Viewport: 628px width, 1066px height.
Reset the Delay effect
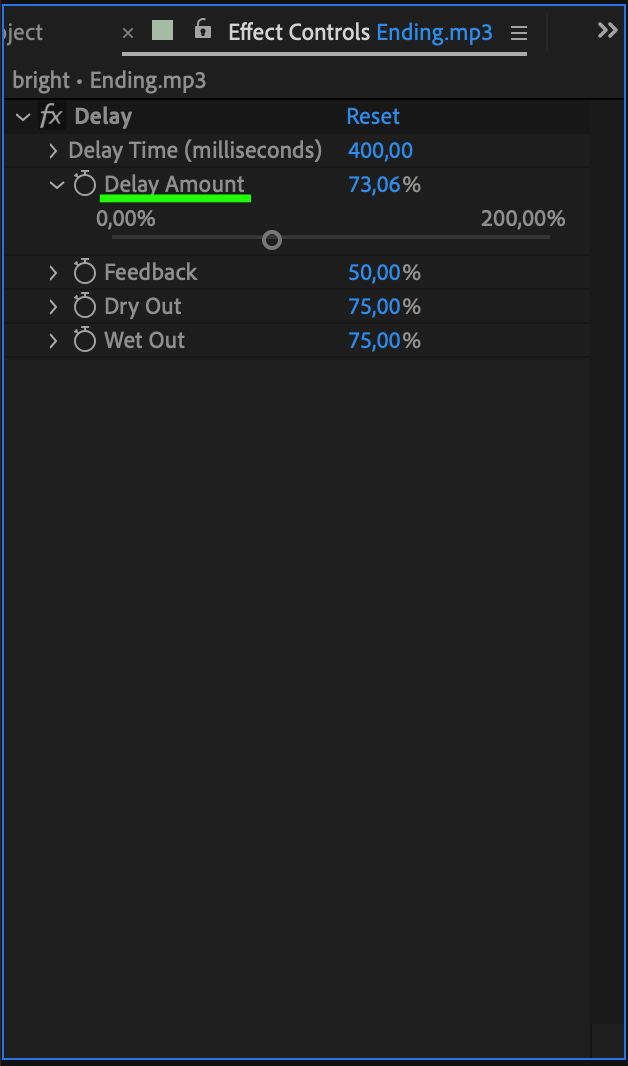tap(373, 117)
